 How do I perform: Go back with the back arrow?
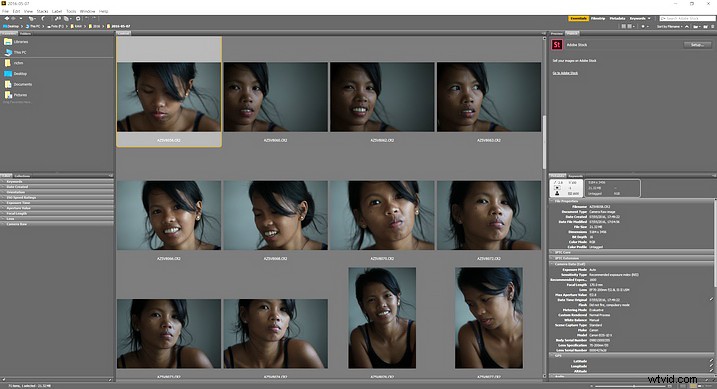coord(6,18)
